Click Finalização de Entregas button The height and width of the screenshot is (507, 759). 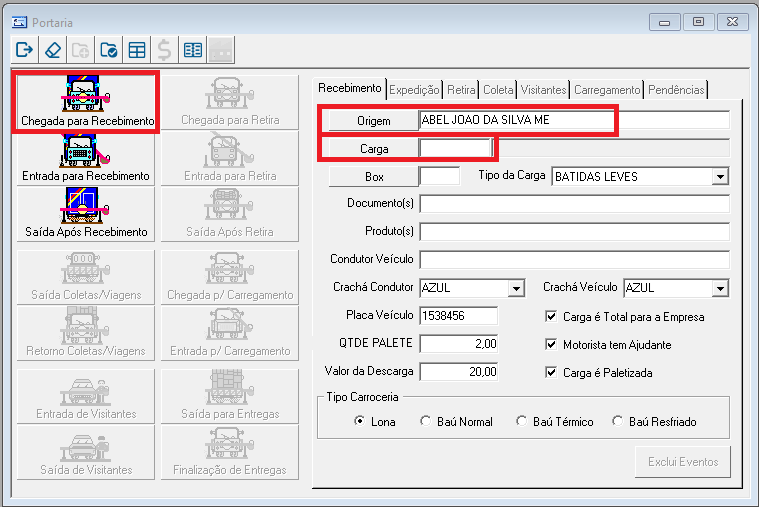[230, 452]
